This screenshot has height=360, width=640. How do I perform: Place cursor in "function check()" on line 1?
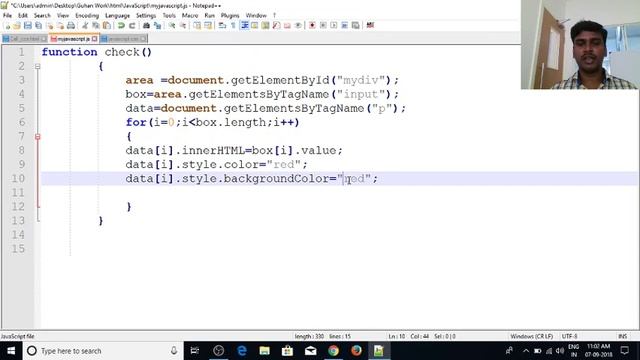pos(97,52)
